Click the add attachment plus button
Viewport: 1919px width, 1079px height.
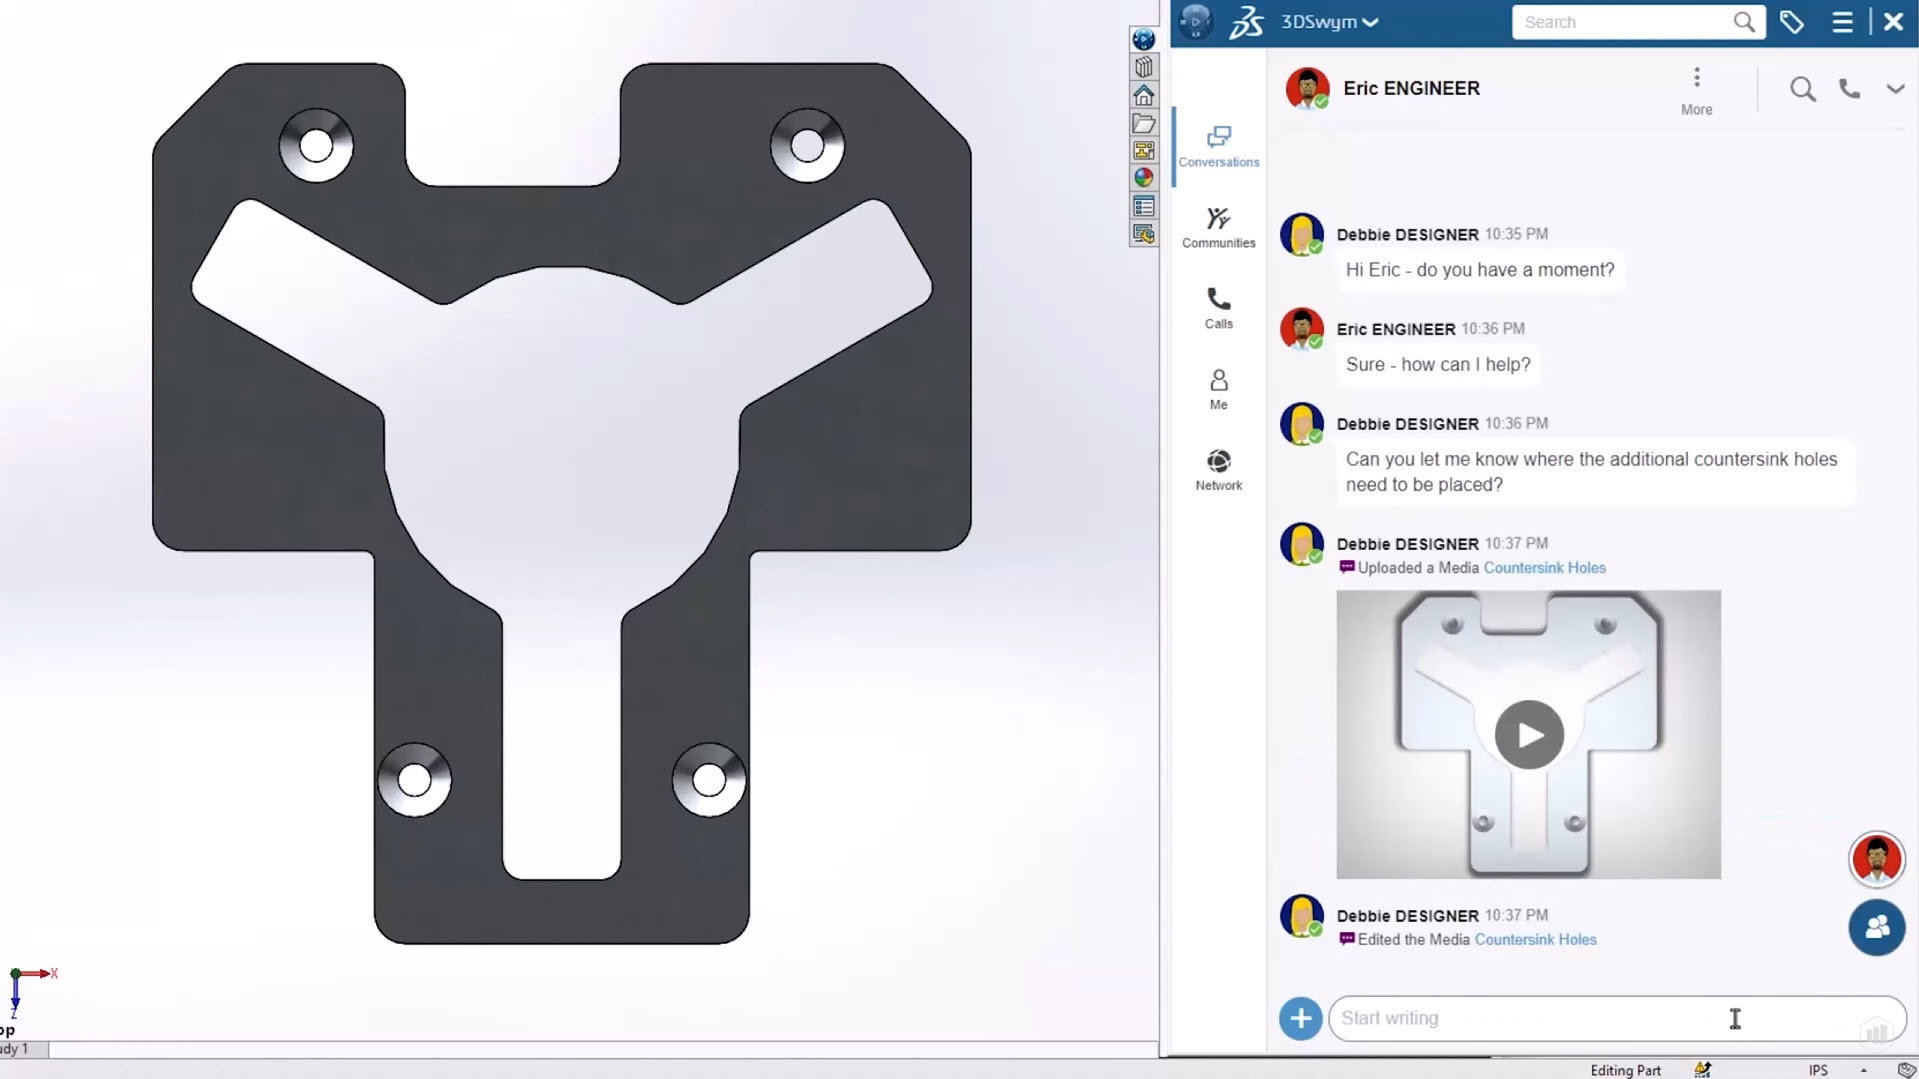(x=1300, y=1018)
